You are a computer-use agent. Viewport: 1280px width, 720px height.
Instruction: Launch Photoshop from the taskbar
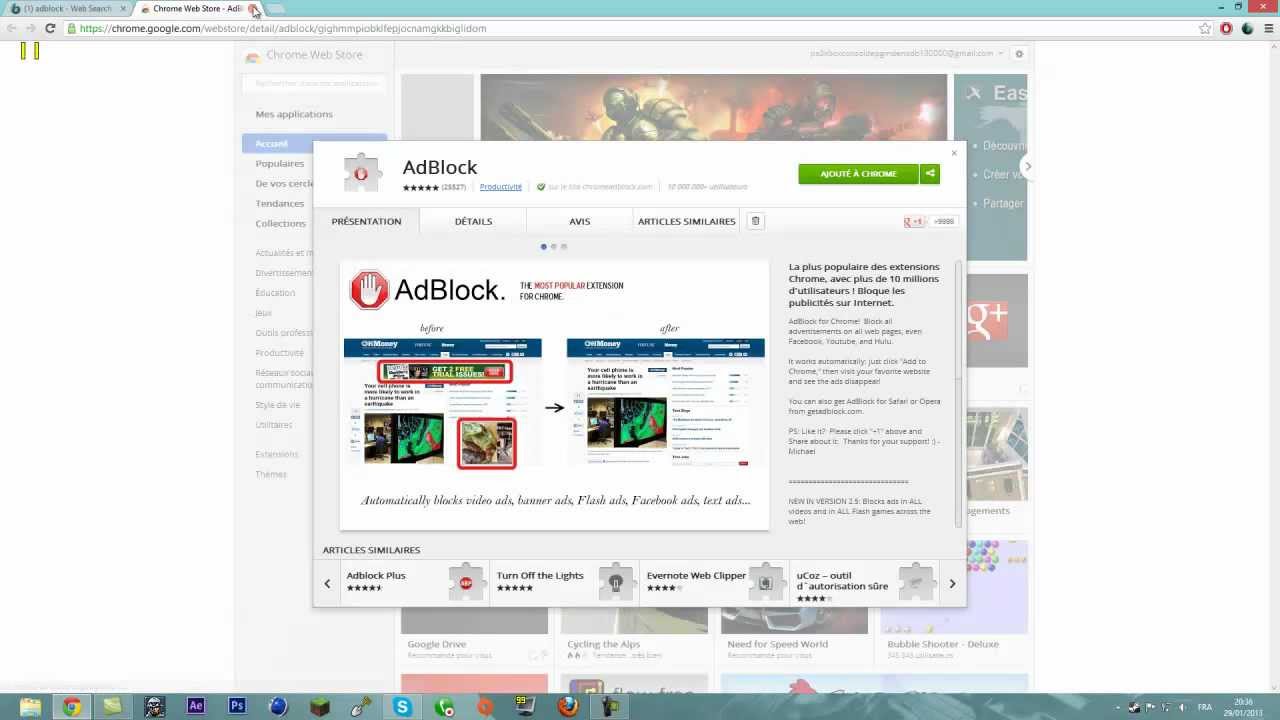(237, 707)
